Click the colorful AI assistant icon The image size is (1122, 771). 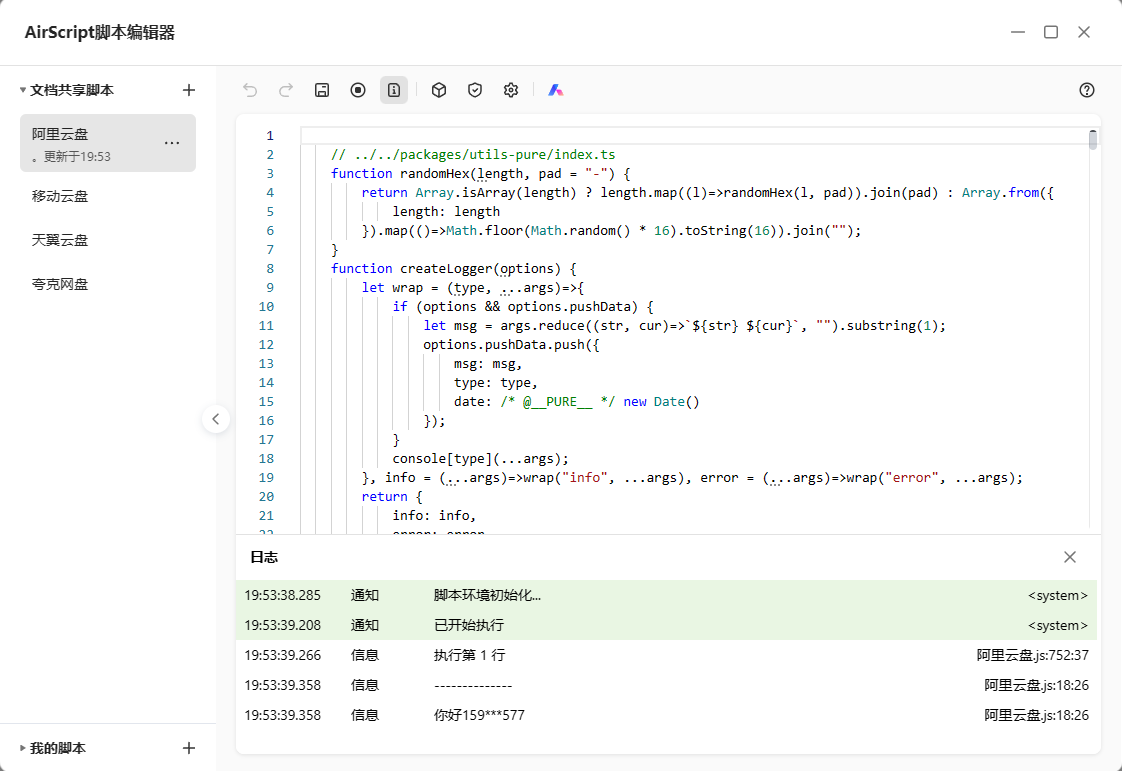(x=556, y=90)
